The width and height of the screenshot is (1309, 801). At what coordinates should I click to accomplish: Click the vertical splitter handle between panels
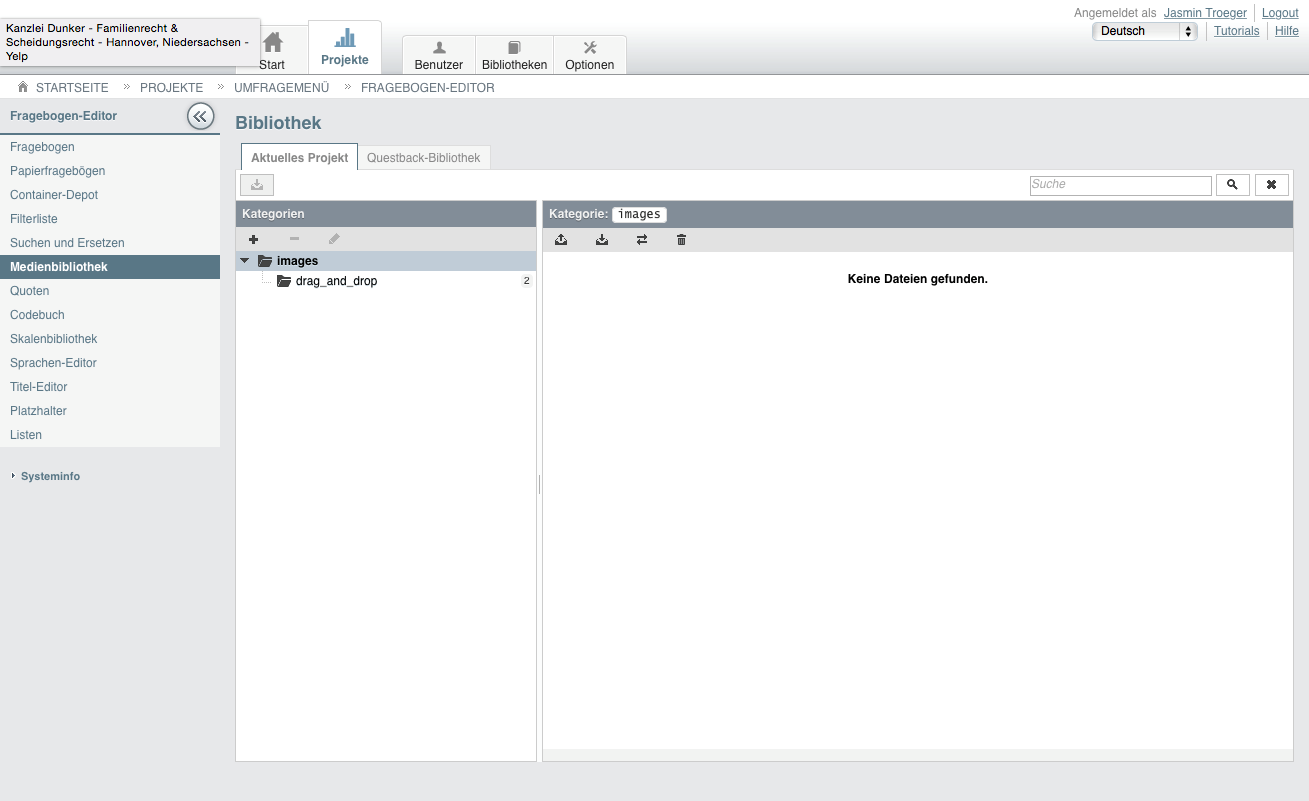539,484
